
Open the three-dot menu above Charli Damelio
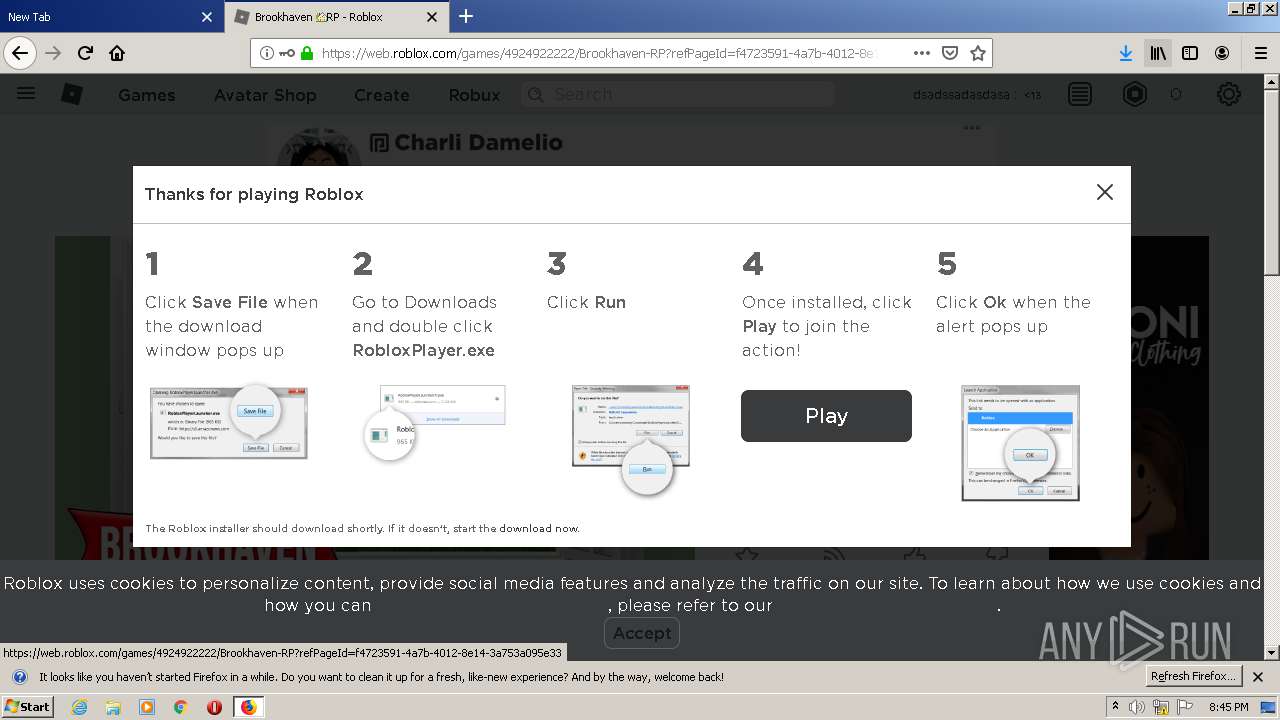point(971,128)
